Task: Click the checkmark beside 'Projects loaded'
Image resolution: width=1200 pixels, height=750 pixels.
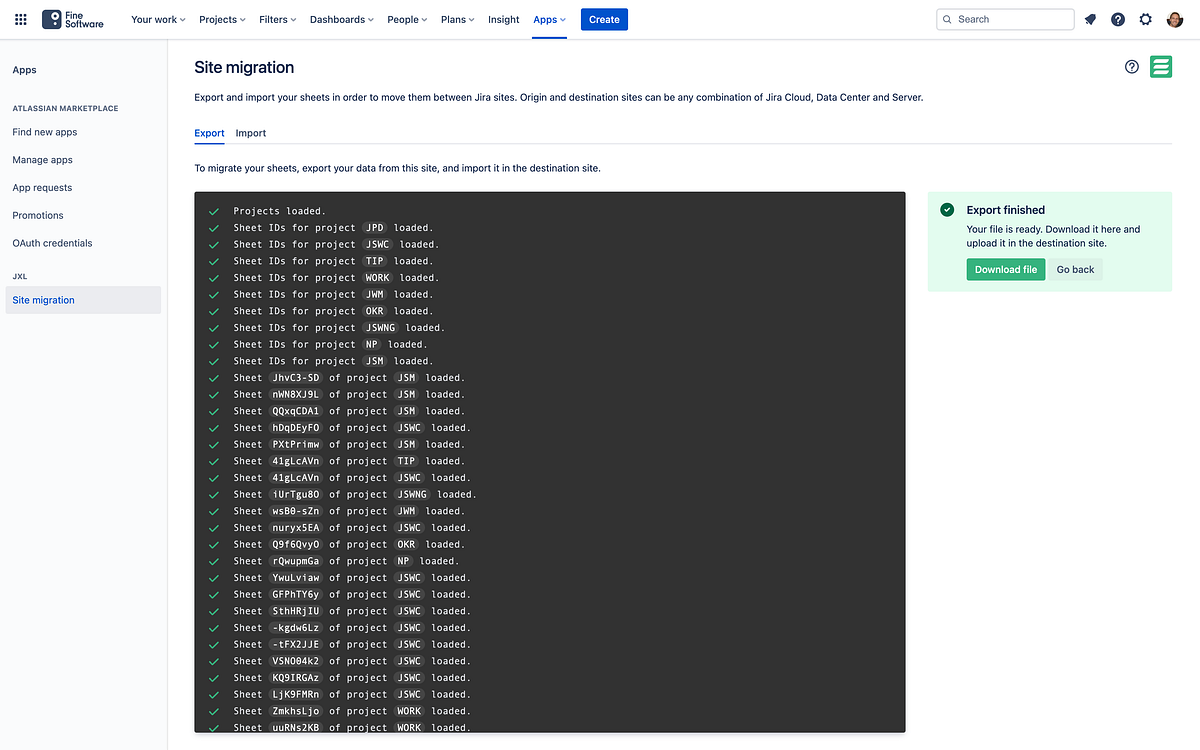Action: tap(214, 210)
